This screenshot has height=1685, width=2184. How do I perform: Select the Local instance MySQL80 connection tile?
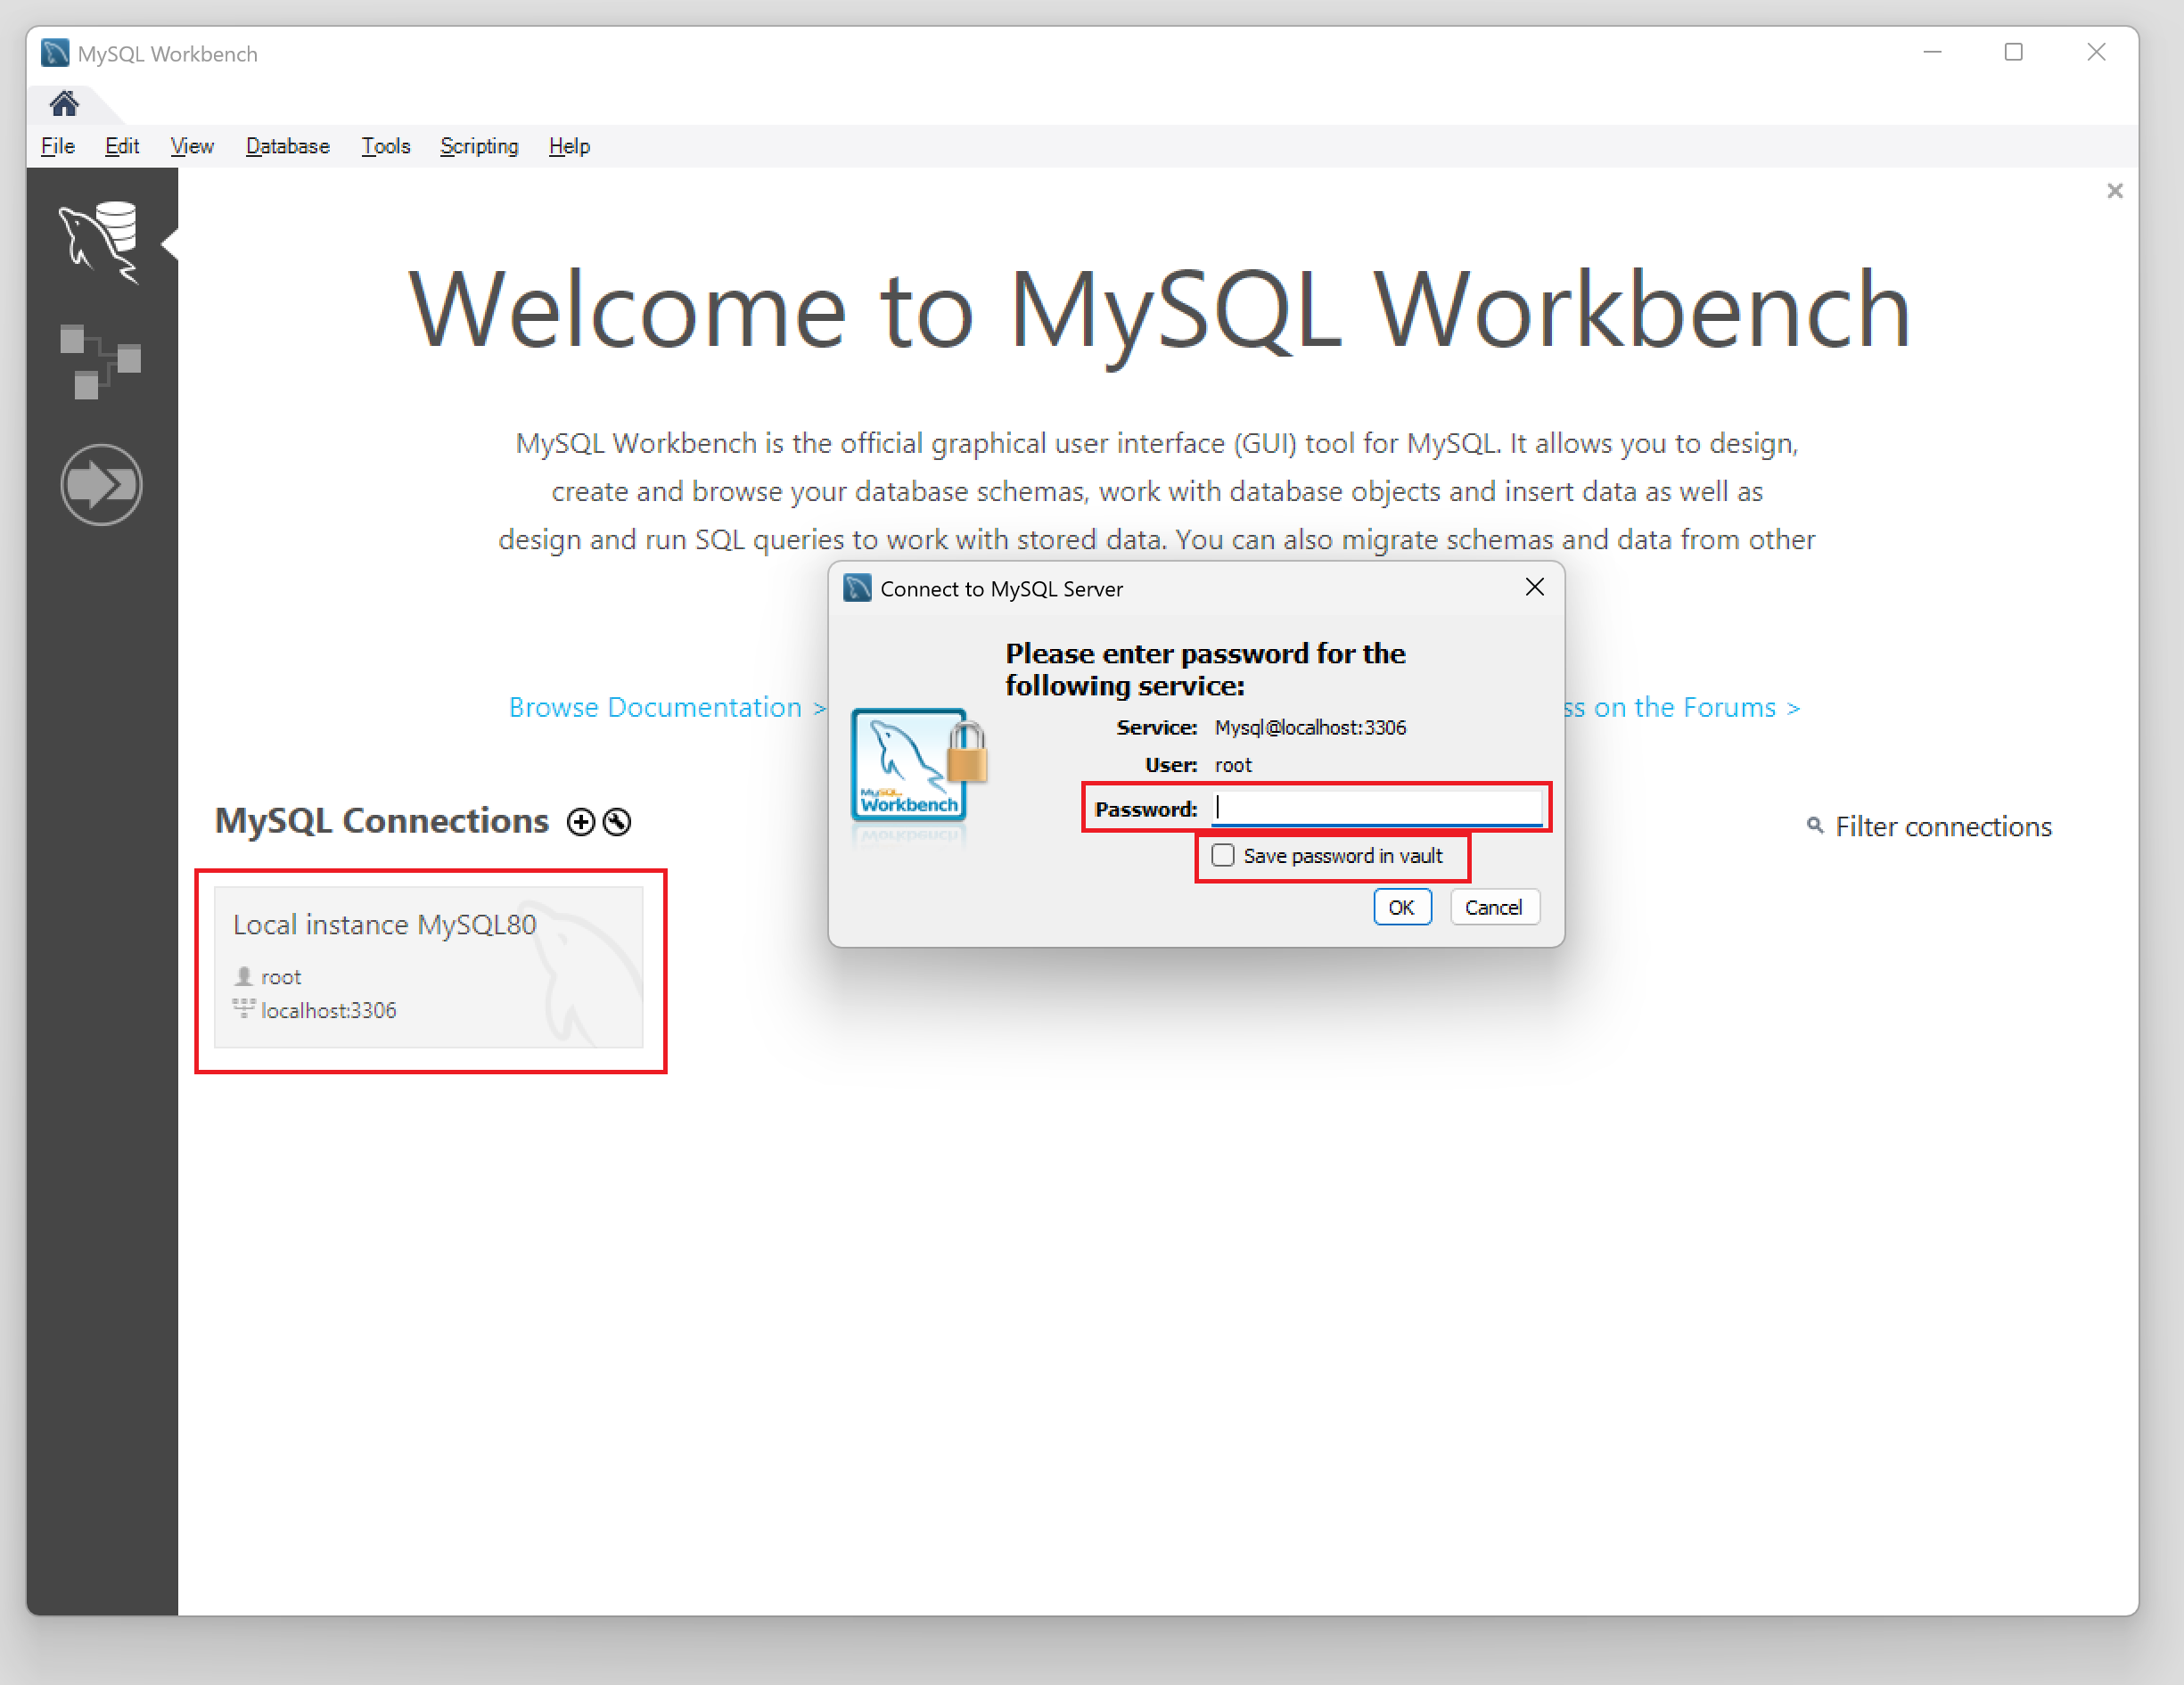428,967
